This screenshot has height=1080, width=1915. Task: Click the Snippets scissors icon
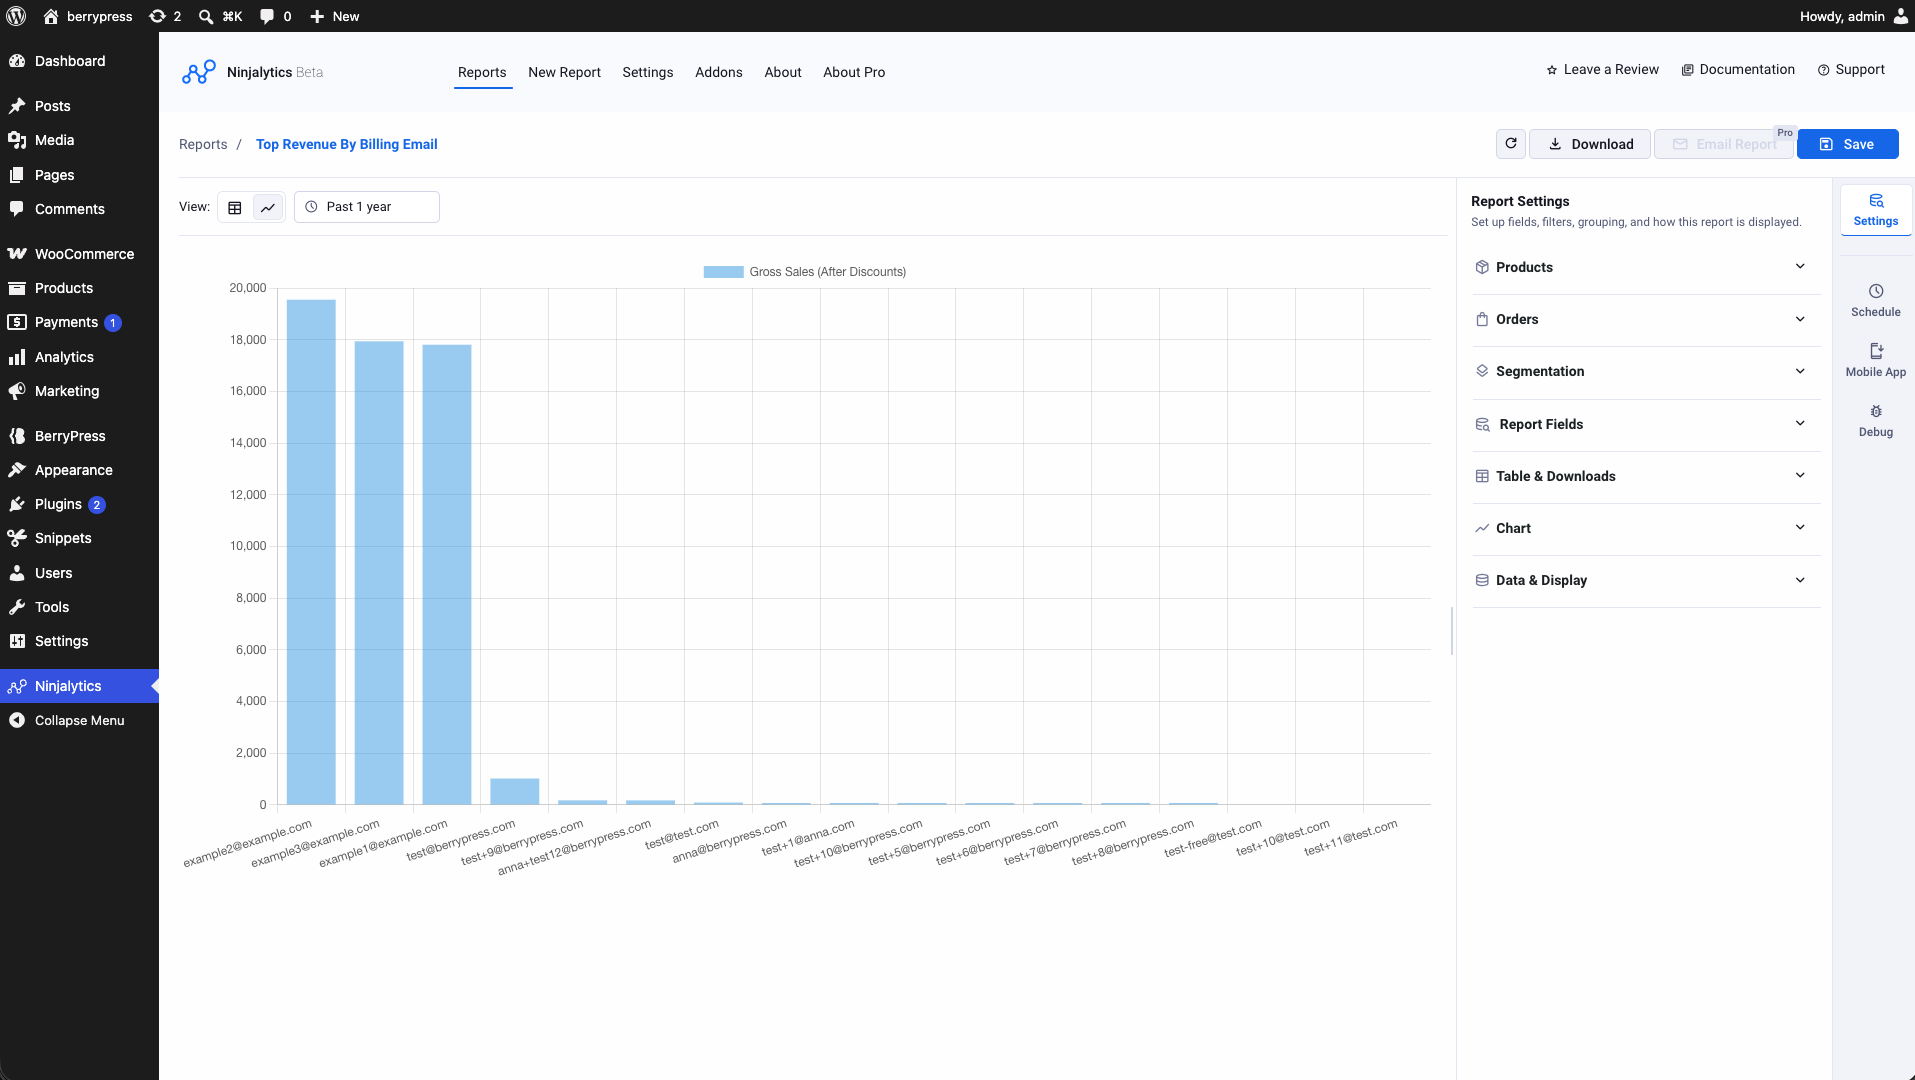17,538
